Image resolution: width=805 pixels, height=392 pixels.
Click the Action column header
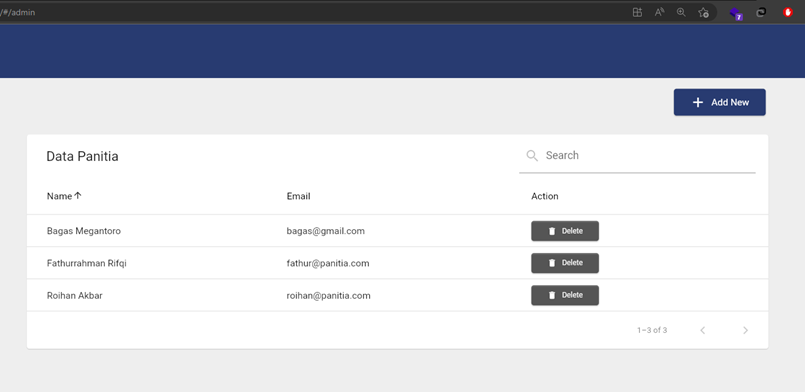pyautogui.click(x=545, y=196)
